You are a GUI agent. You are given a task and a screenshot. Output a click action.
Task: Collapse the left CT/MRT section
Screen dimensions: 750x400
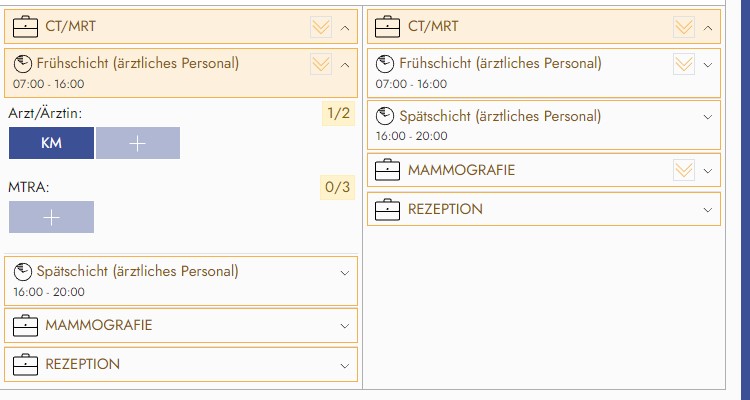tap(345, 28)
